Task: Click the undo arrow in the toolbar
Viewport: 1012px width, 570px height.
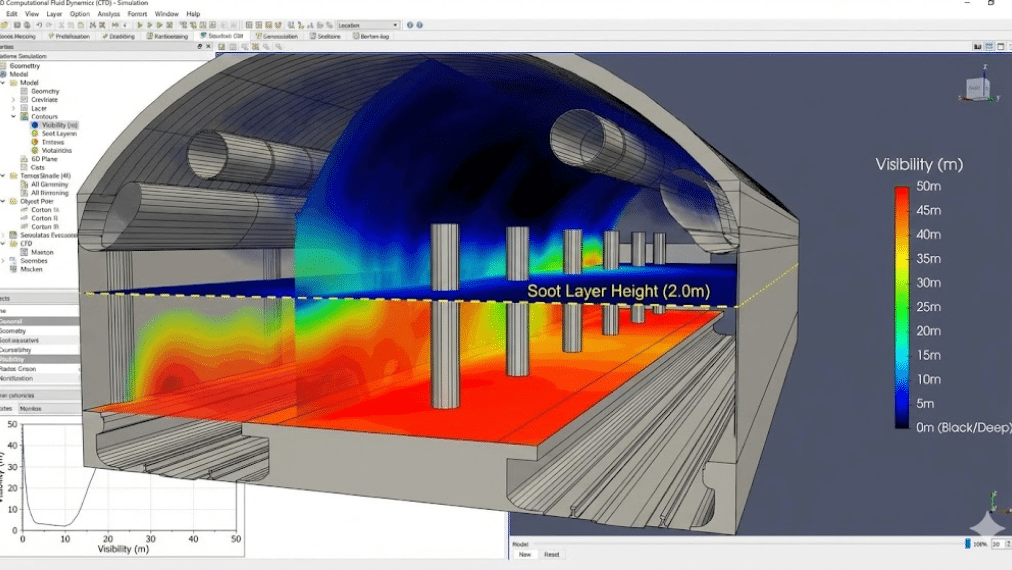Action: pos(39,25)
